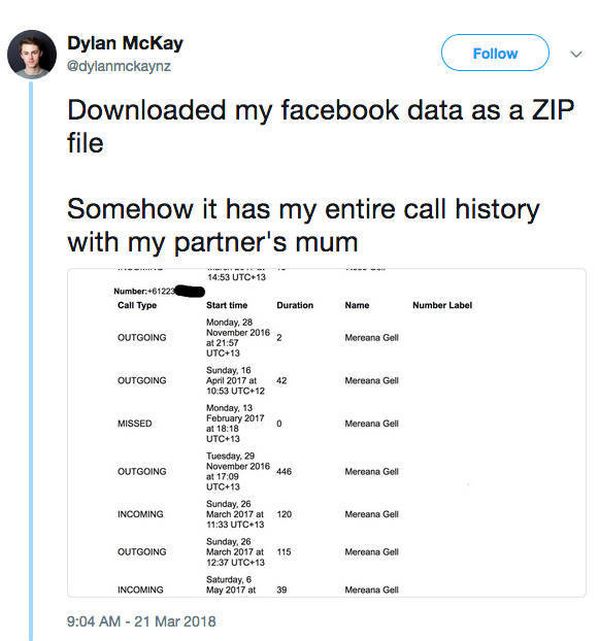Open the tweet options chevron menu
The height and width of the screenshot is (641, 600).
click(x=576, y=54)
